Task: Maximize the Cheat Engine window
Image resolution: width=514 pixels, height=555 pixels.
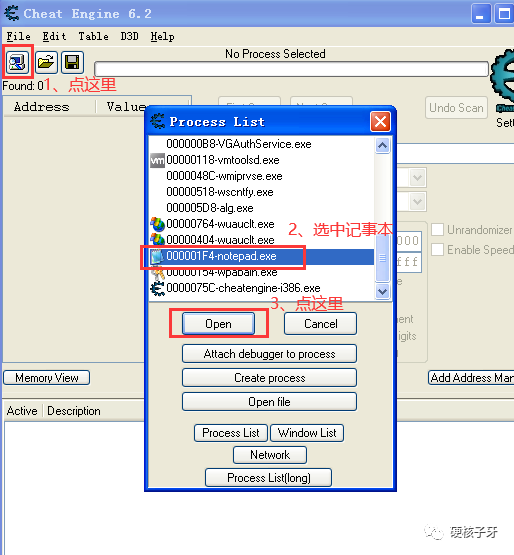Action: (x=504, y=13)
